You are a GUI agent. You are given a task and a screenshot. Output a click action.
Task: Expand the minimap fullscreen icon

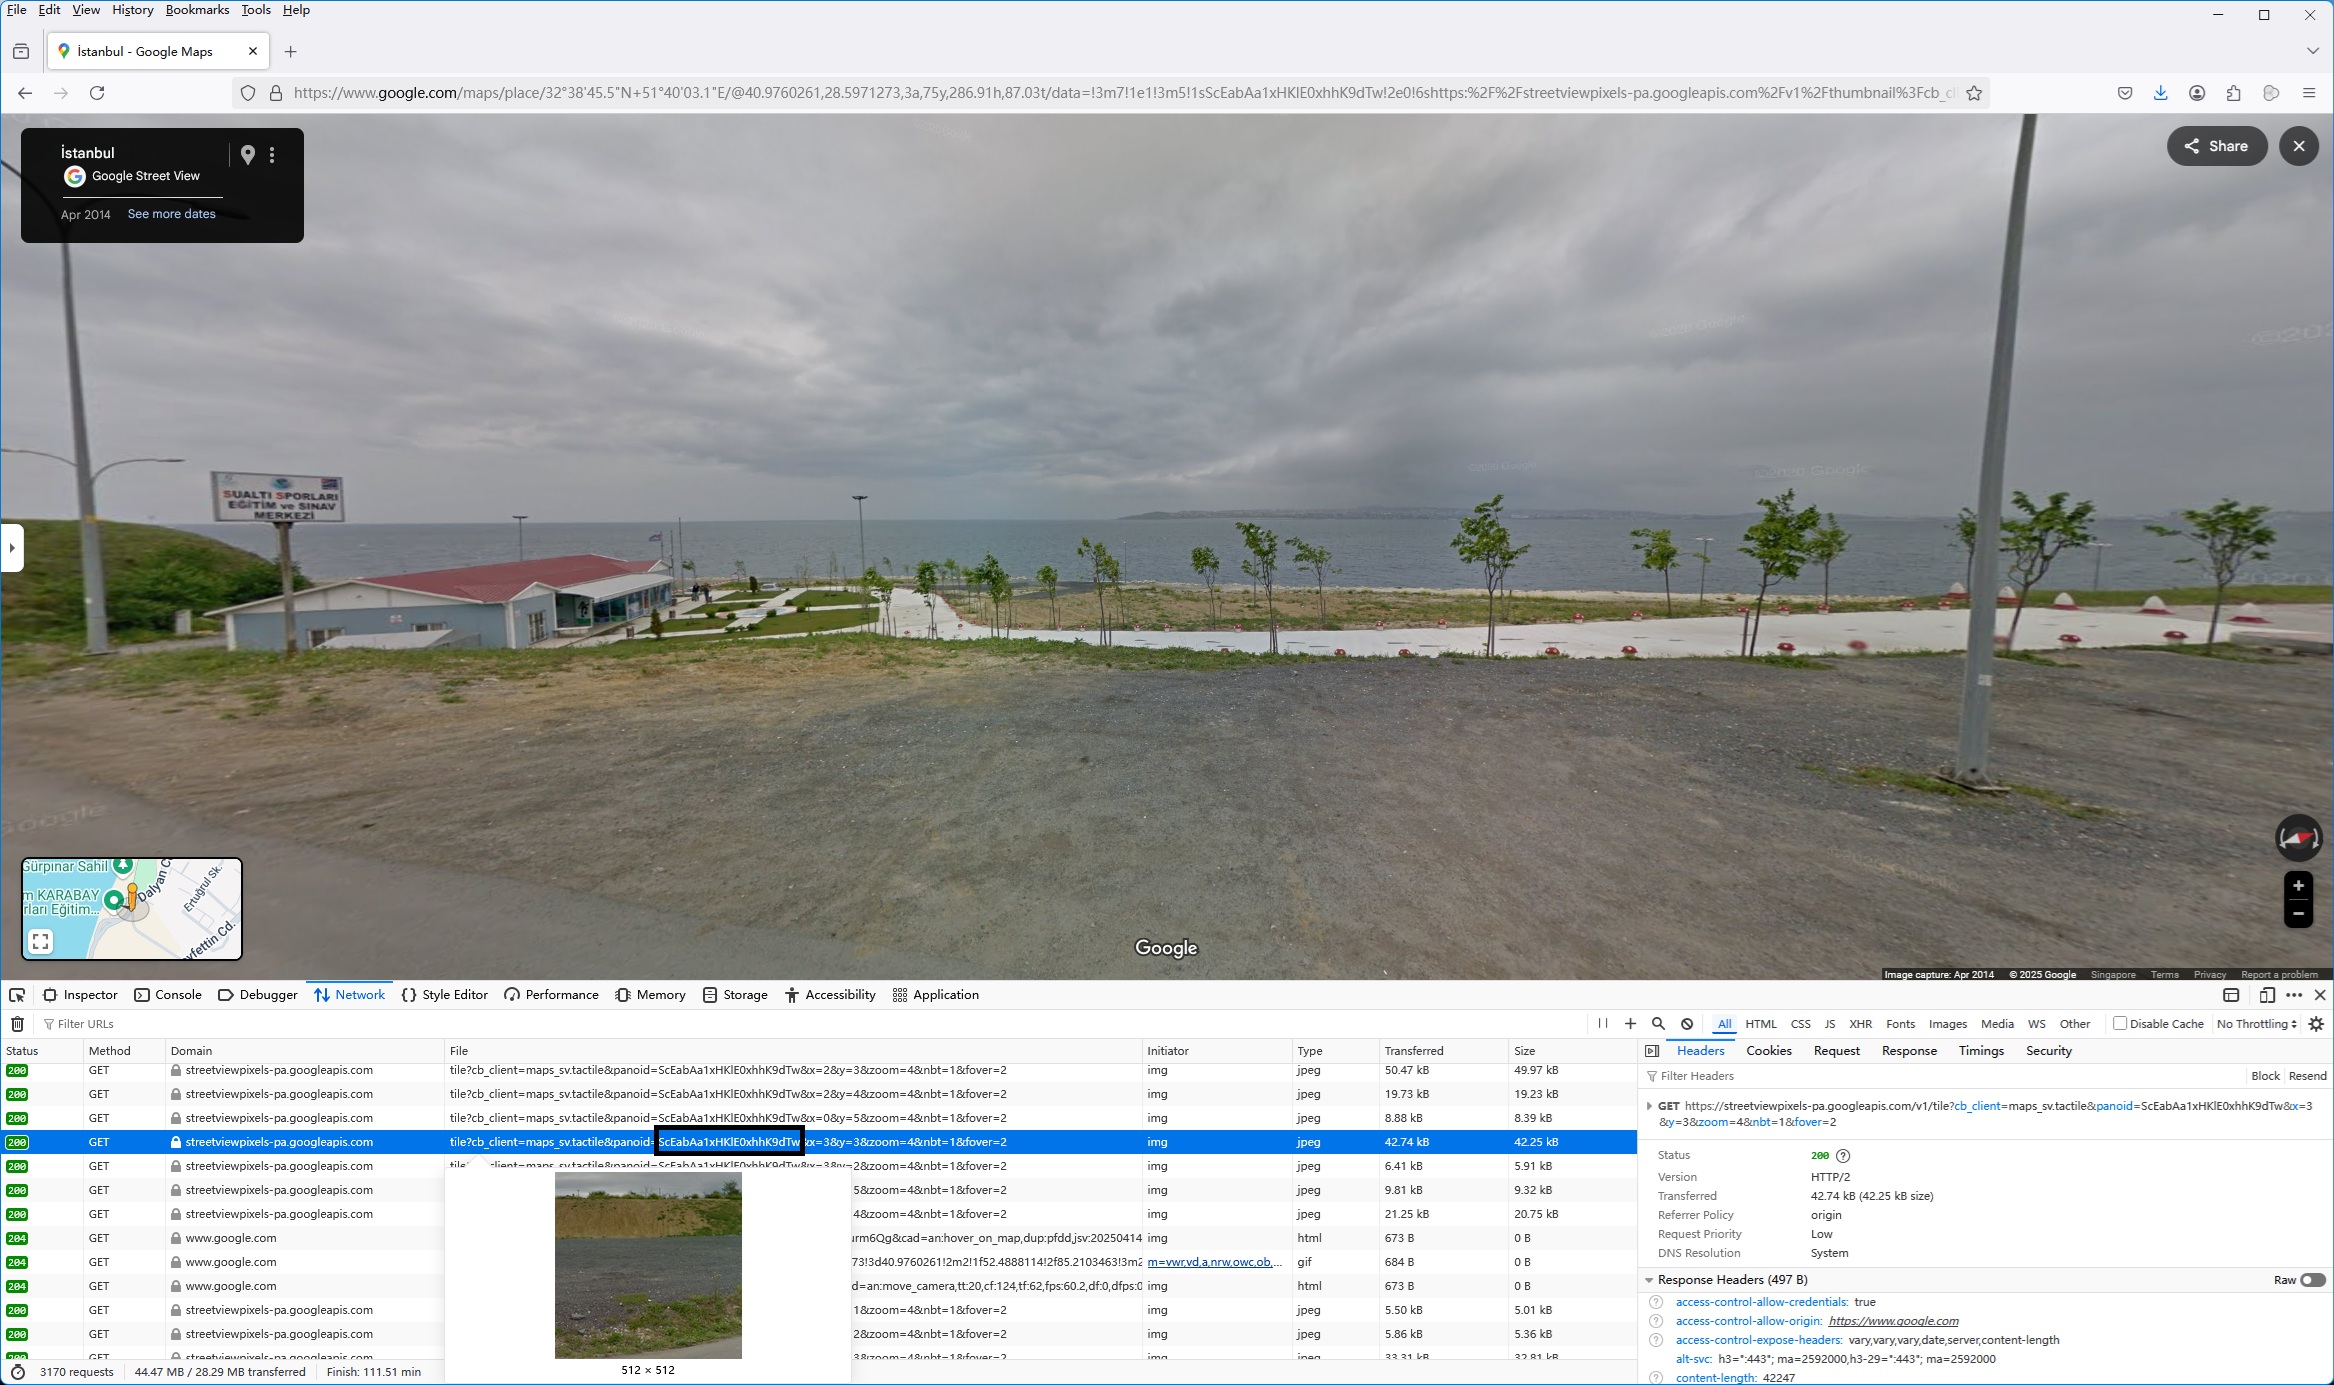tap(40, 941)
